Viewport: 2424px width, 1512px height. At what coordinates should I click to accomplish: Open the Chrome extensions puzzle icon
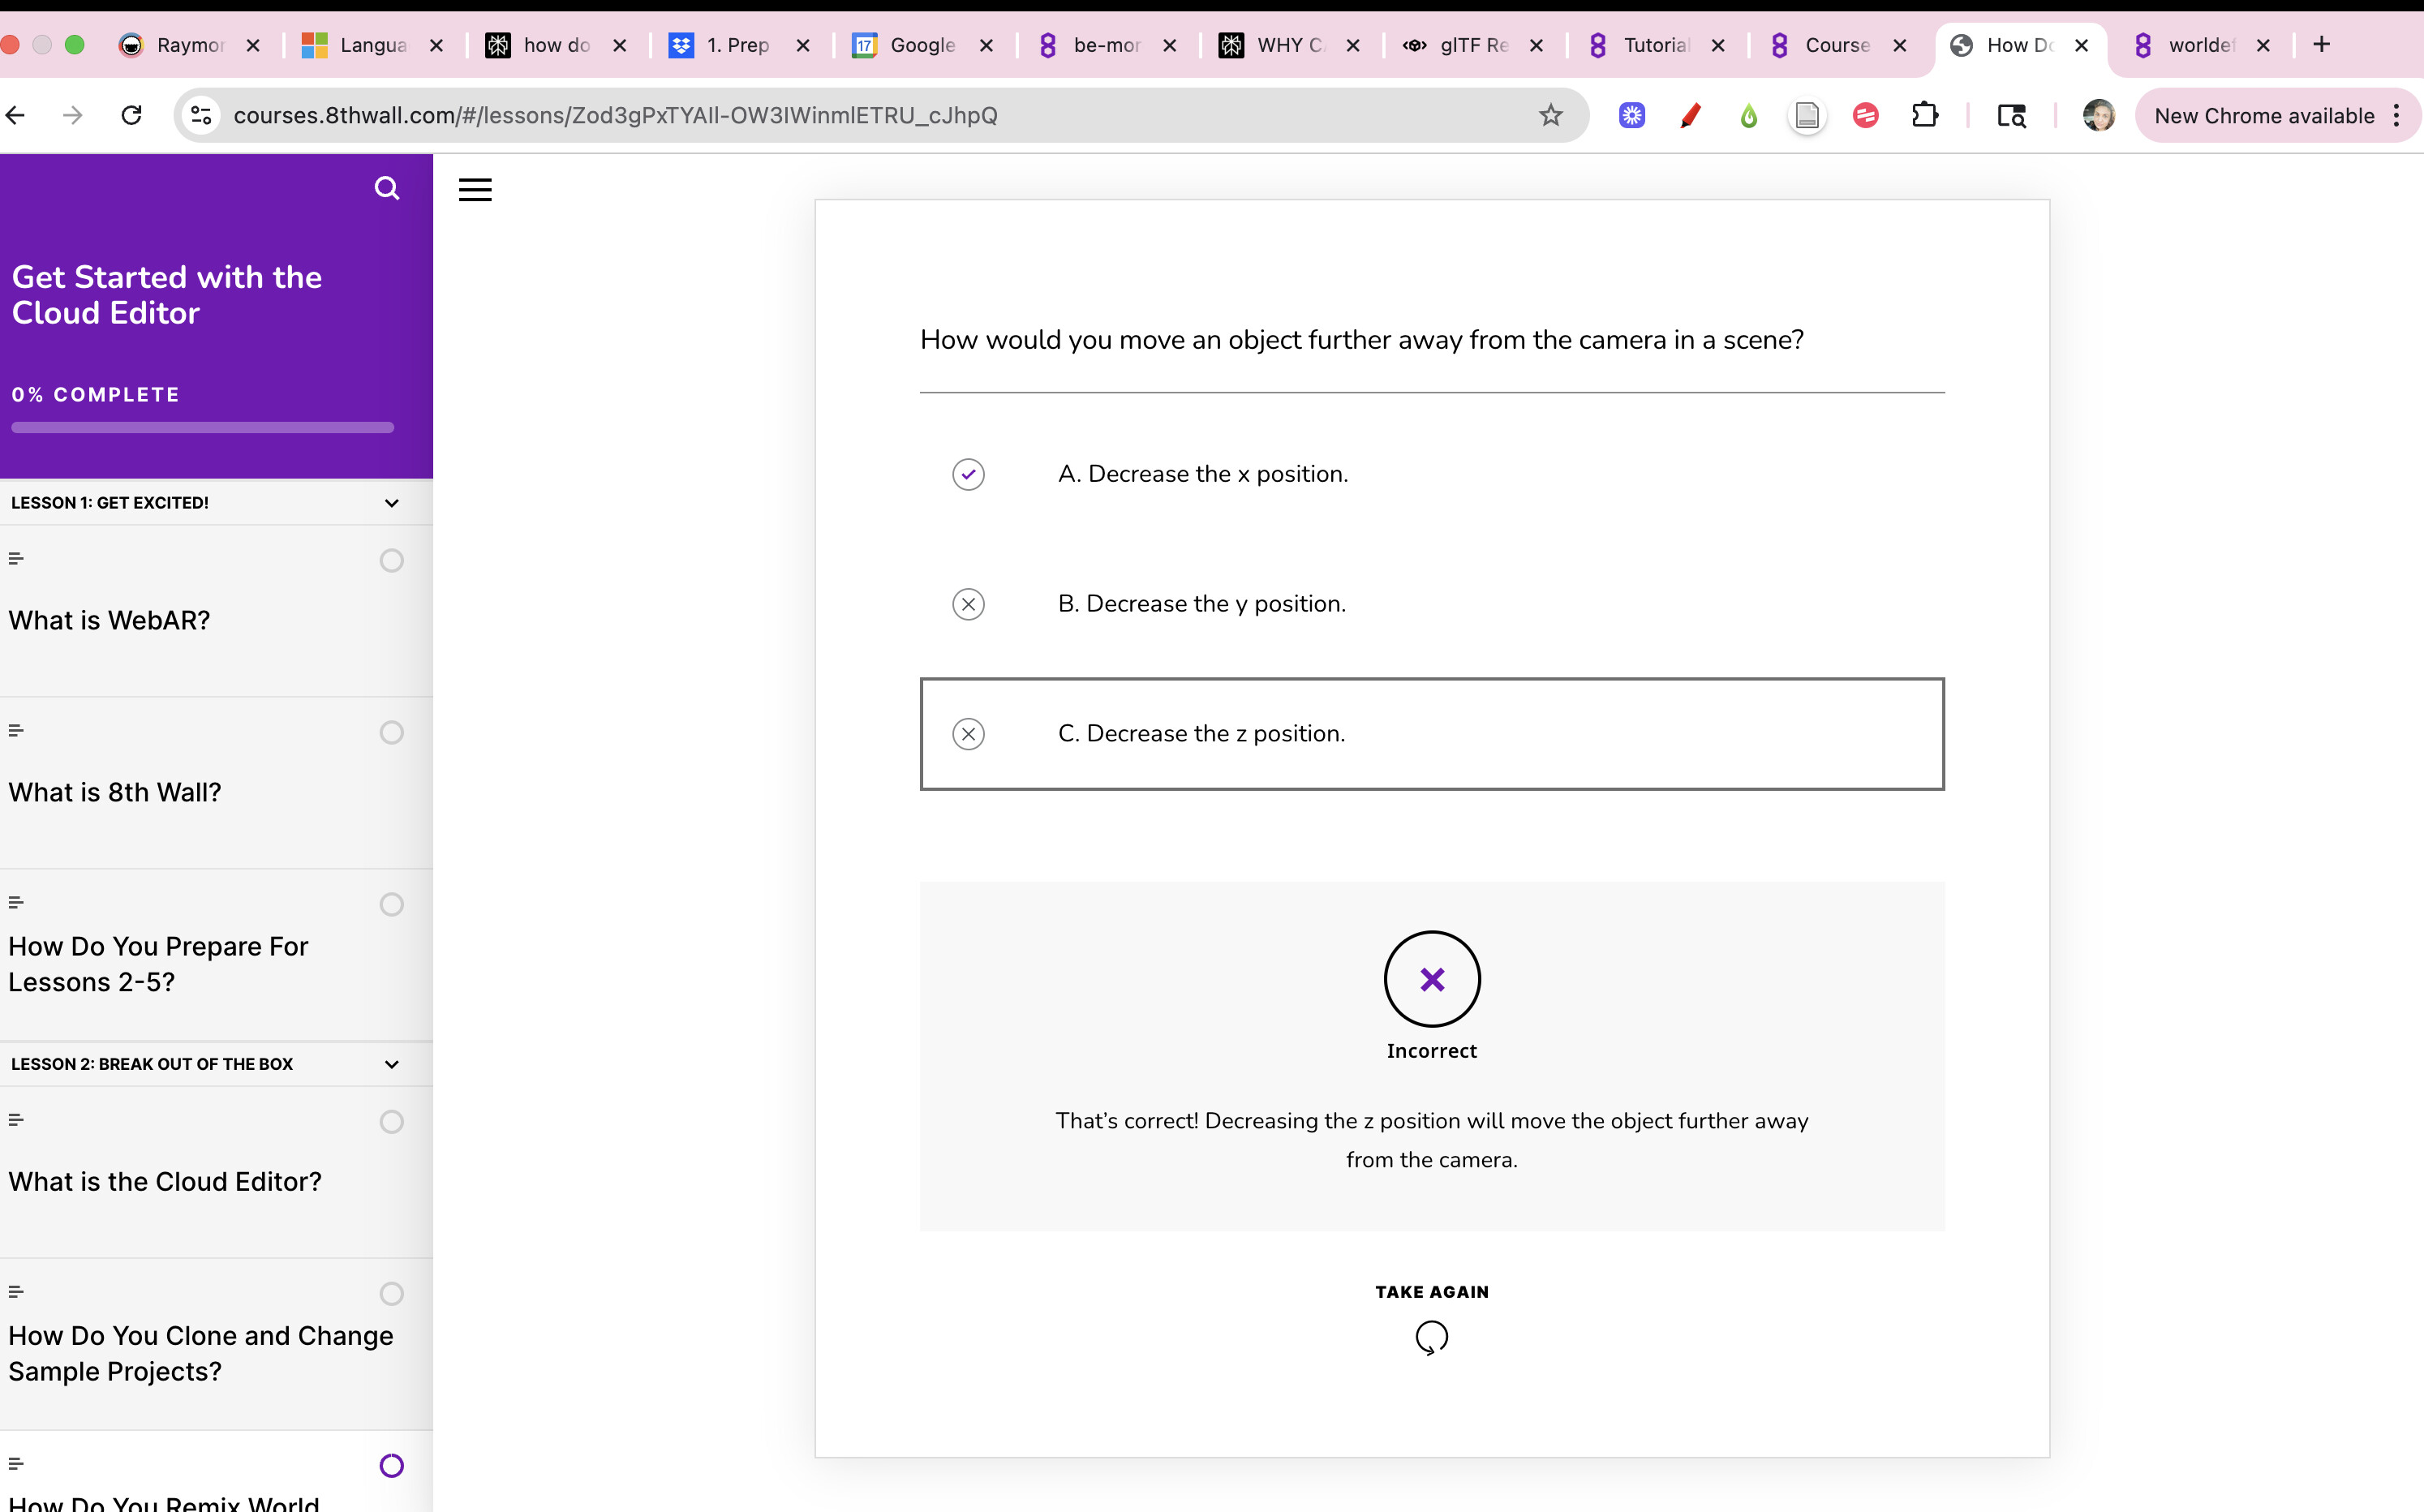tap(1924, 115)
